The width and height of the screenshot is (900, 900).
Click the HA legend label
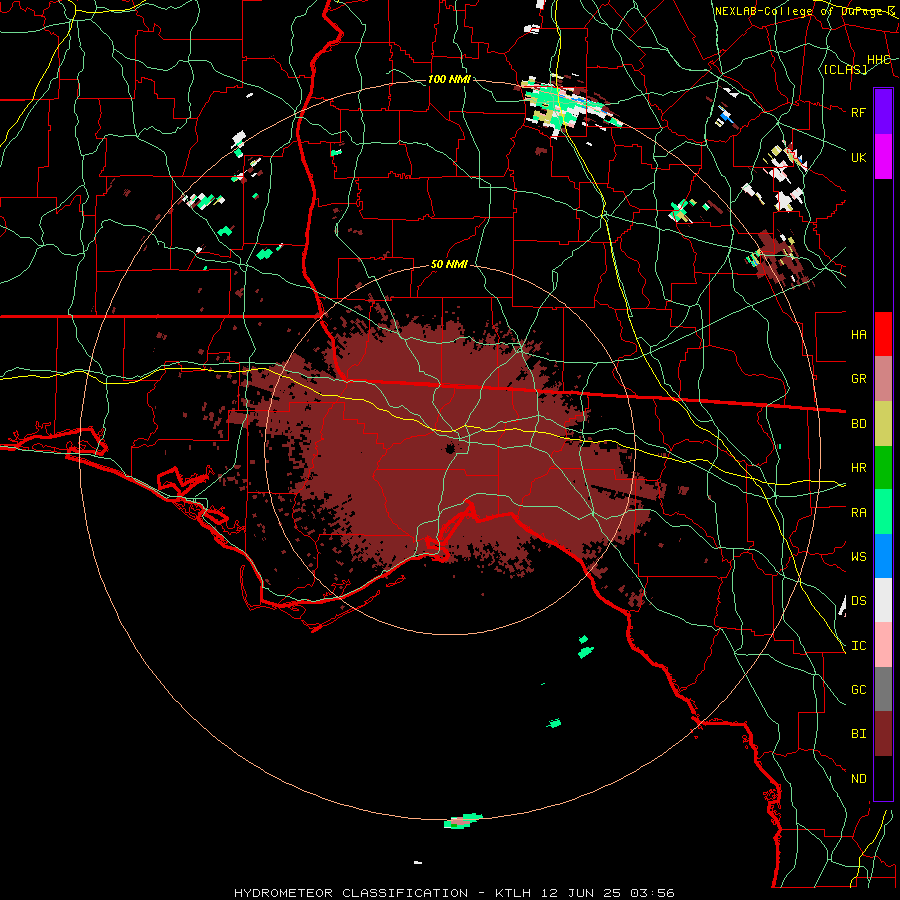859,334
